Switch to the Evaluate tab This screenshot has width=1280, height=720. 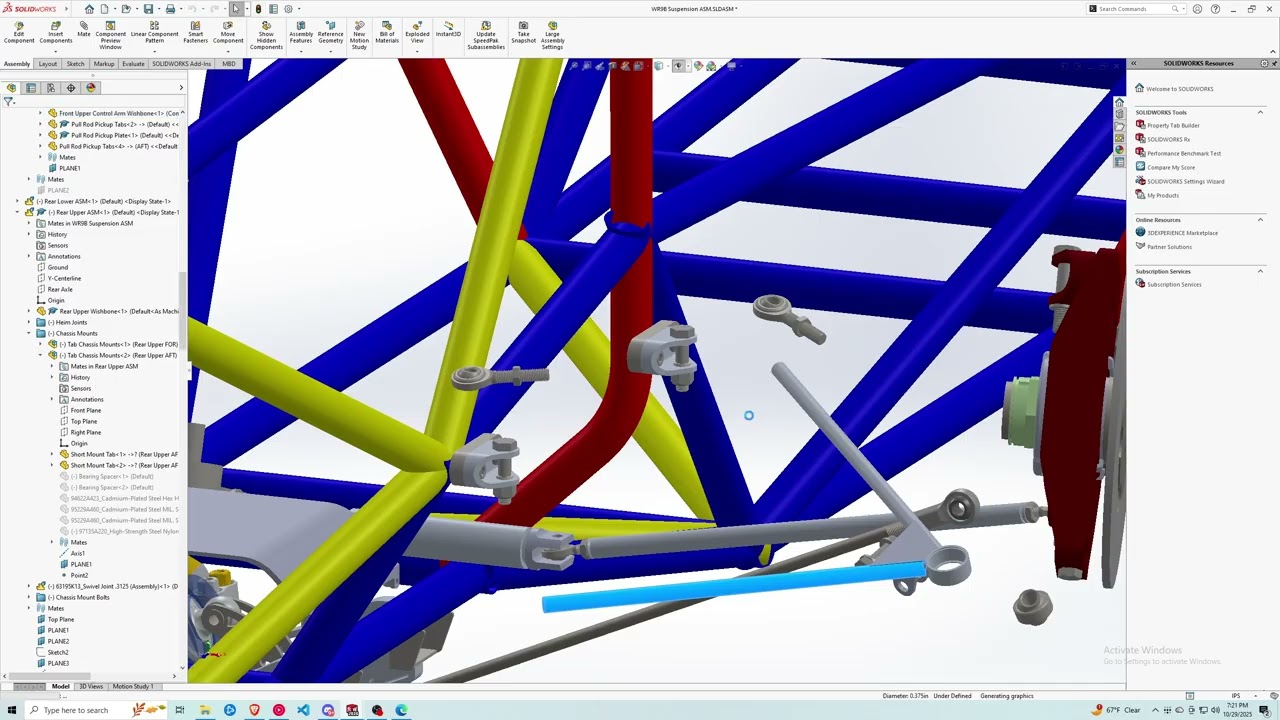pyautogui.click(x=133, y=64)
